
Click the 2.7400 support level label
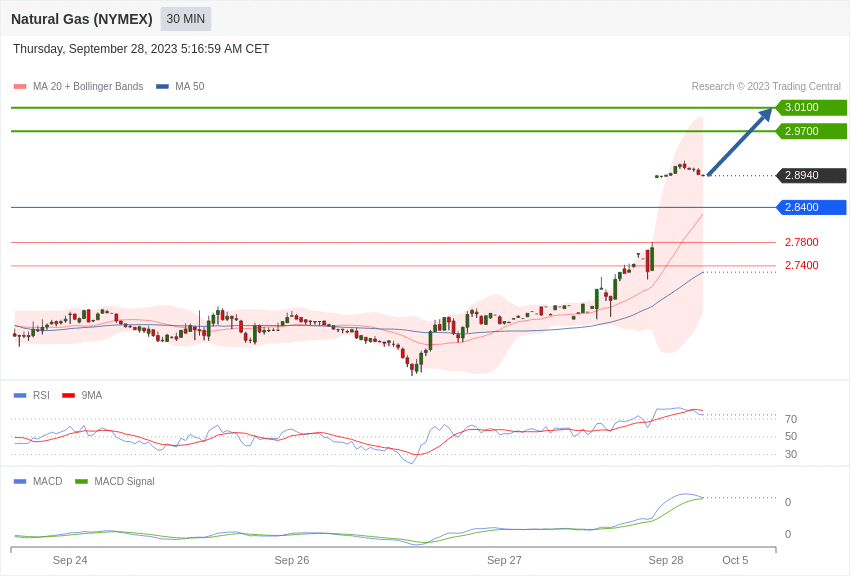tap(801, 265)
